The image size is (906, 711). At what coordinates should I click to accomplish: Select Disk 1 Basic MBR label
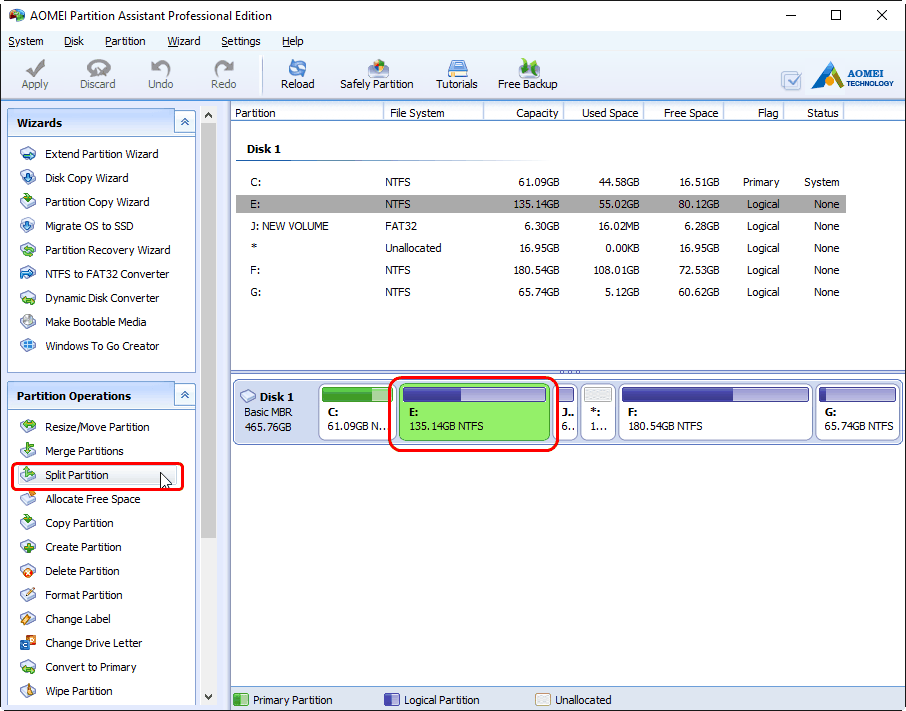tap(276, 412)
